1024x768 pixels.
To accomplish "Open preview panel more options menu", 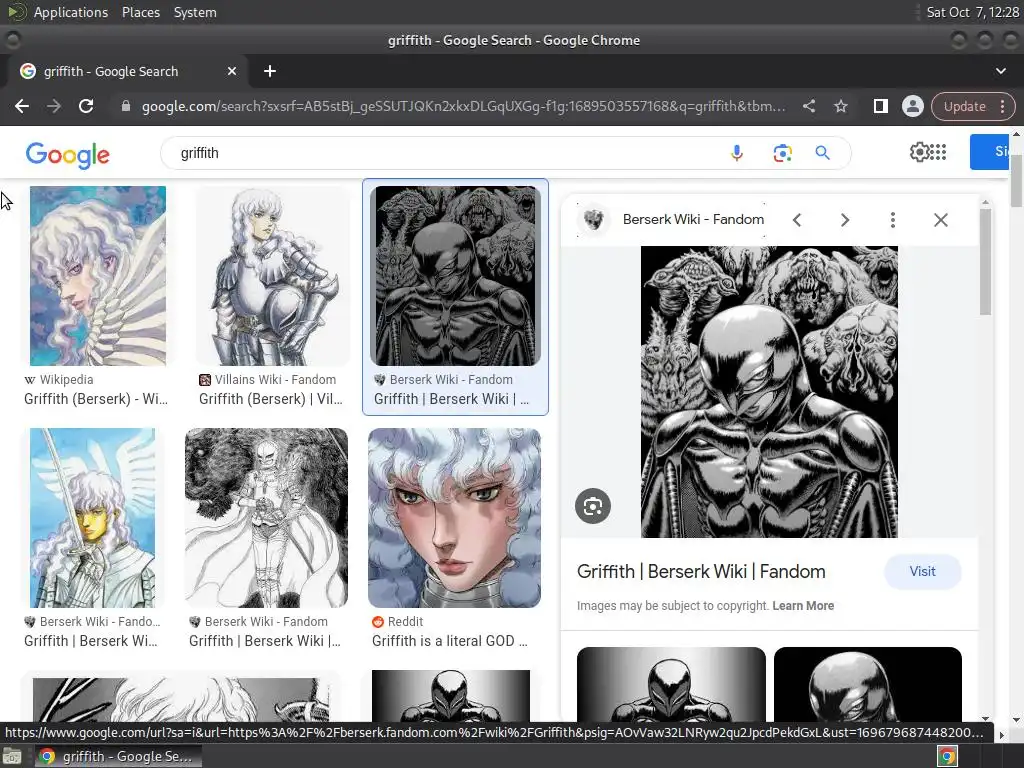I will 893,220.
